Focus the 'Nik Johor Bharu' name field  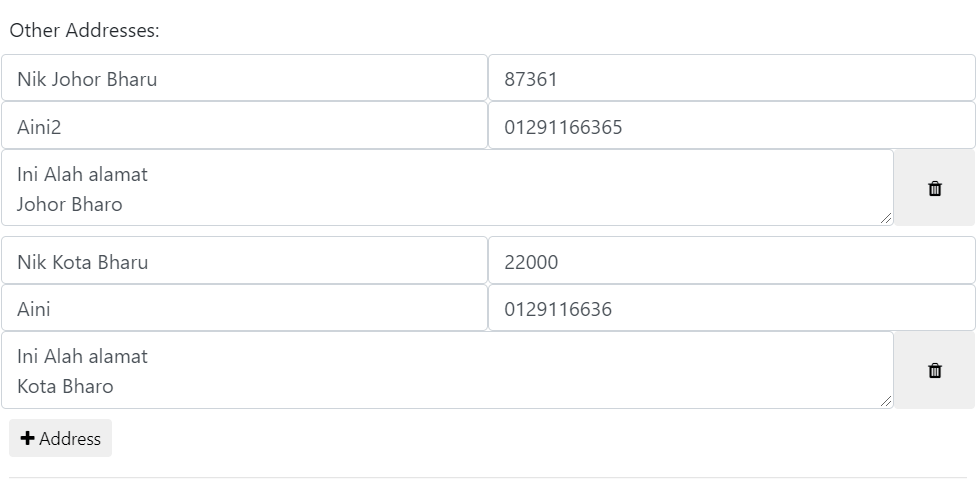tap(244, 78)
